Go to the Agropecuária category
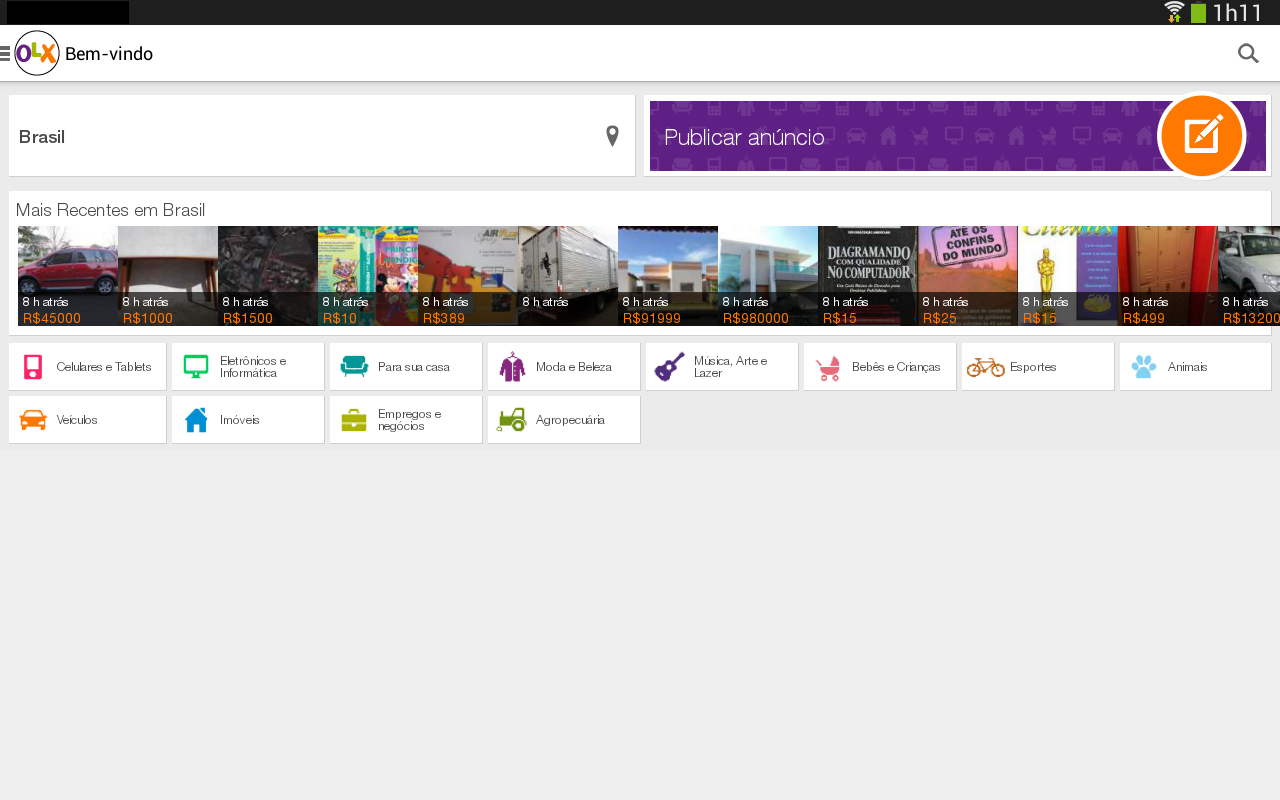 point(564,420)
